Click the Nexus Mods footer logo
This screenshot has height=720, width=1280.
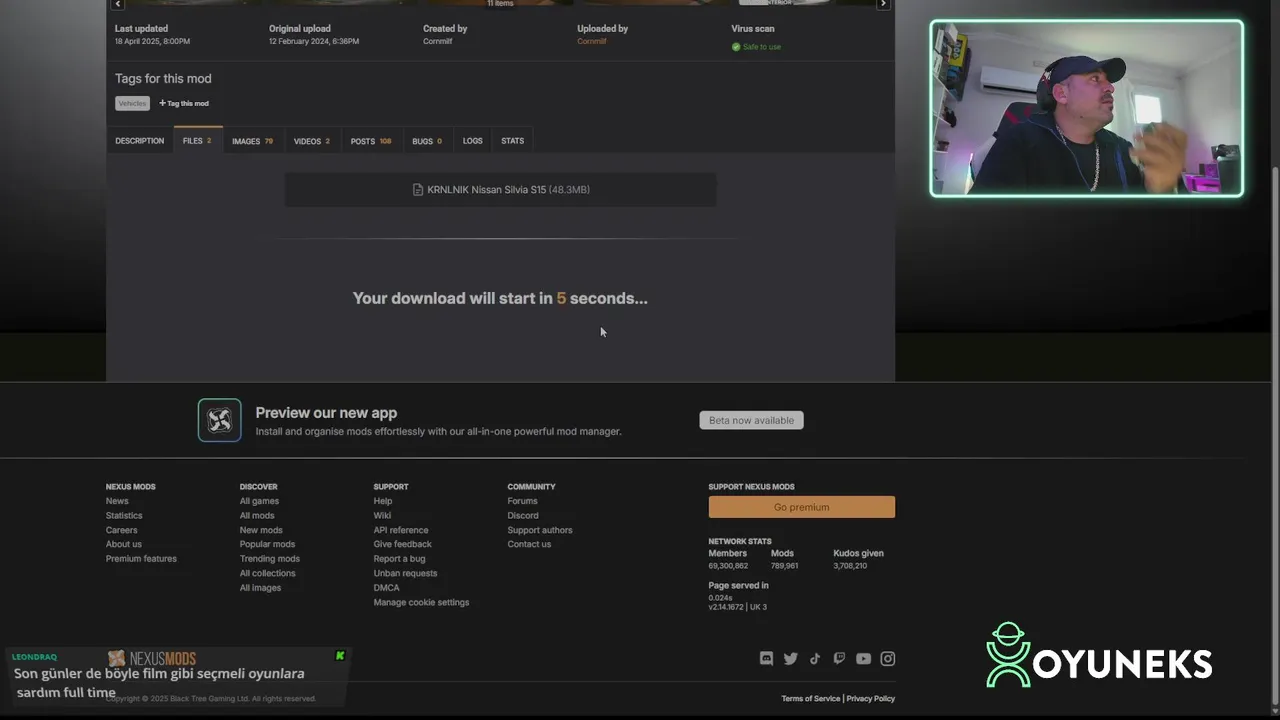152,659
